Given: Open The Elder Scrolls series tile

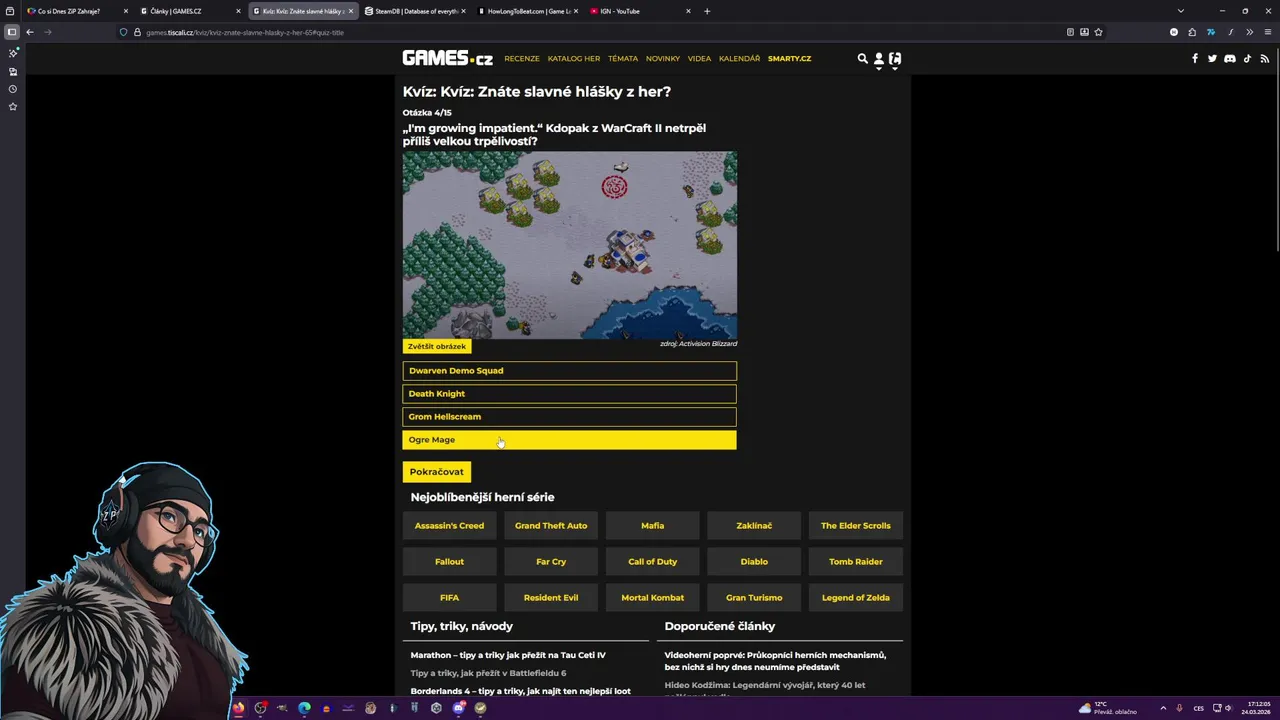Looking at the screenshot, I should [x=856, y=526].
